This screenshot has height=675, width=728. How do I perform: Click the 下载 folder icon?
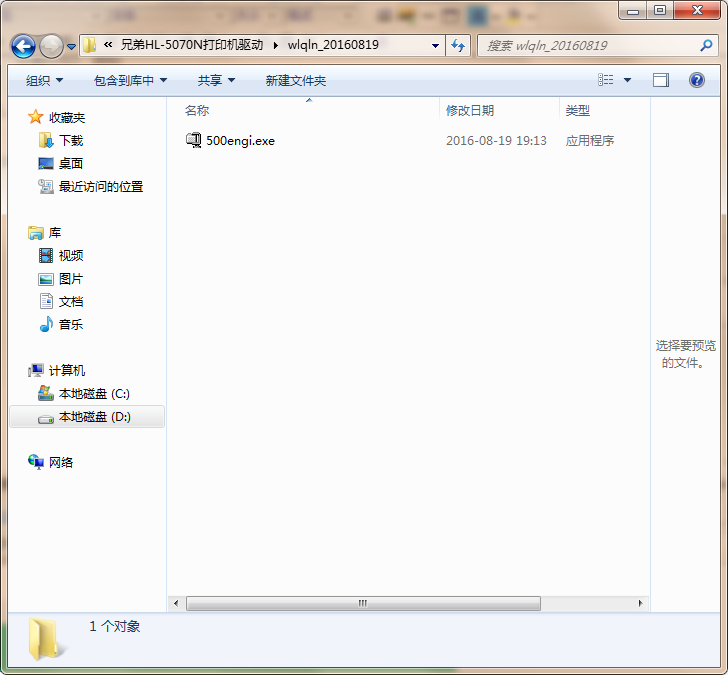click(46, 140)
